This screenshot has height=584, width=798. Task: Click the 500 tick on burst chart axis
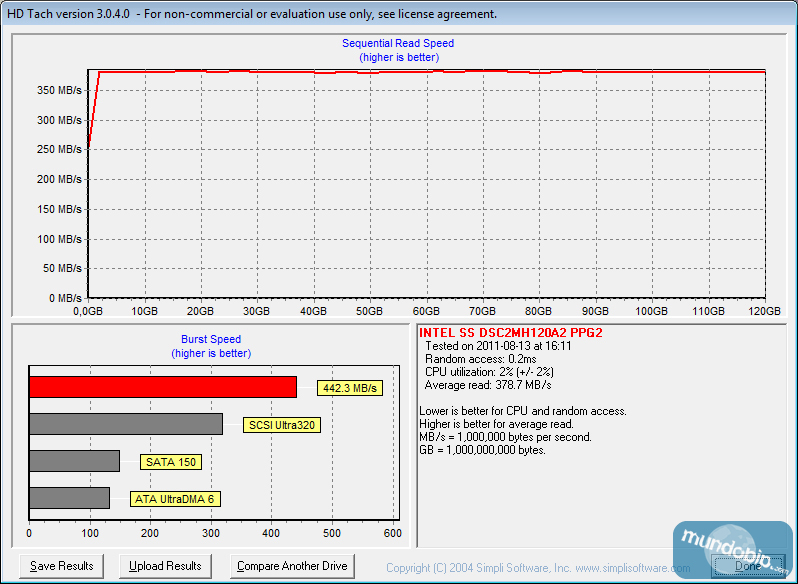[332, 534]
